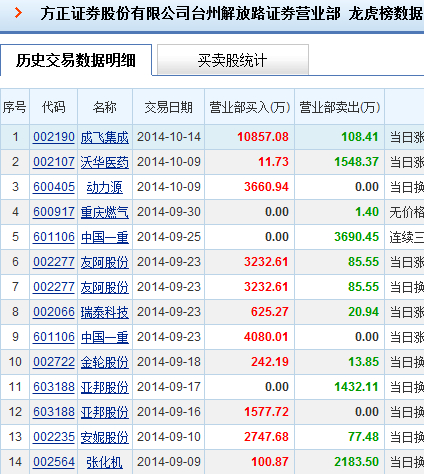
Task: Click the 序号 column header
Action: click(15, 107)
